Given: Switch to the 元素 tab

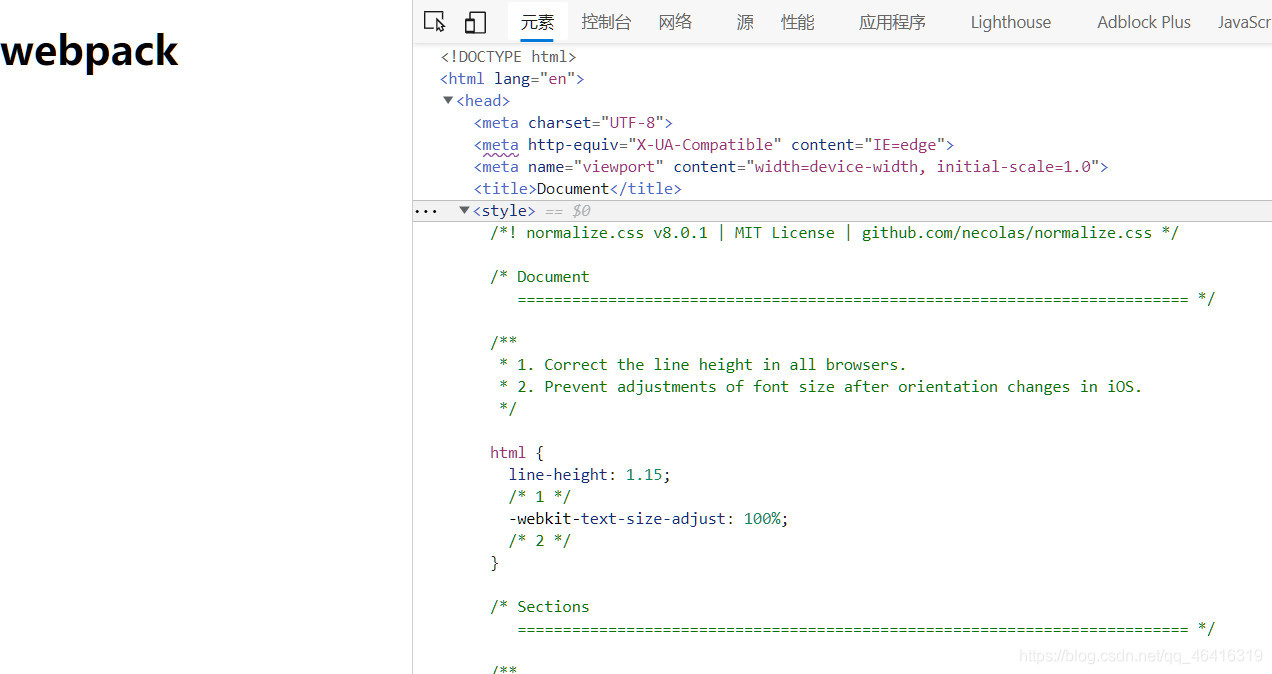Looking at the screenshot, I should pos(537,22).
